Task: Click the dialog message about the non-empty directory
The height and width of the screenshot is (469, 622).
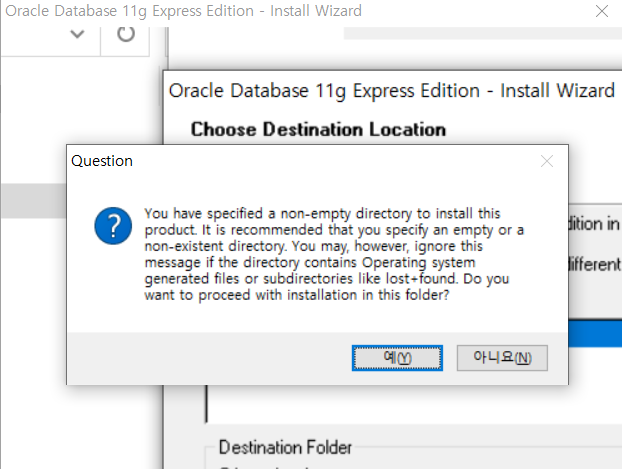Action: click(334, 254)
